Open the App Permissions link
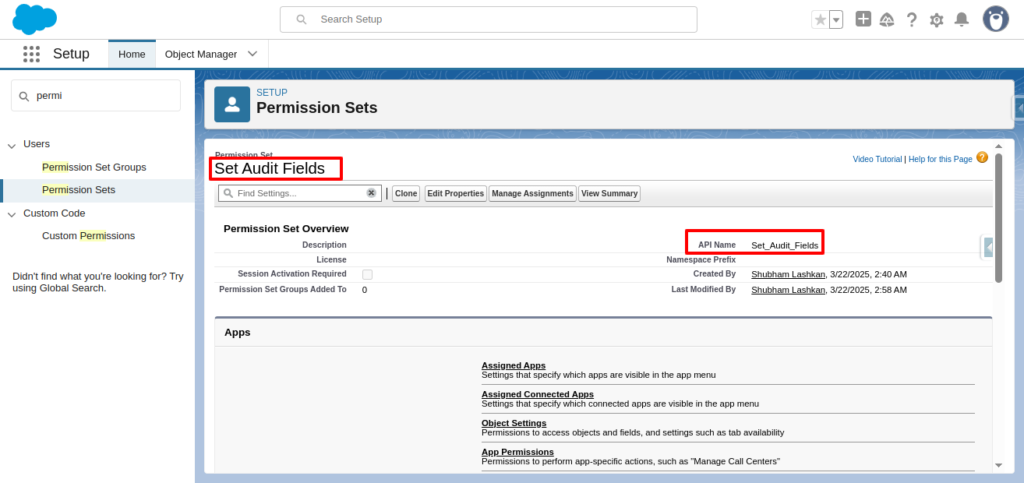Screen dimensions: 1024x483 point(517,452)
